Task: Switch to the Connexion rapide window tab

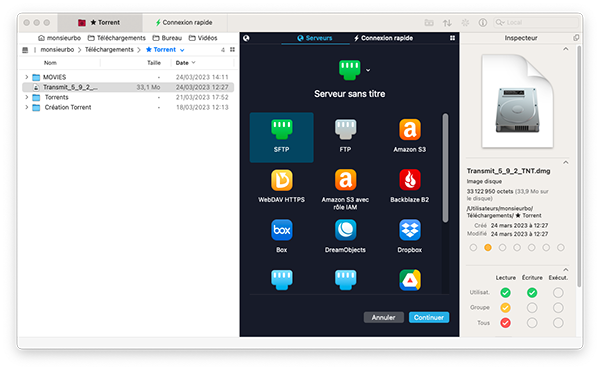Action: pyautogui.click(x=185, y=23)
